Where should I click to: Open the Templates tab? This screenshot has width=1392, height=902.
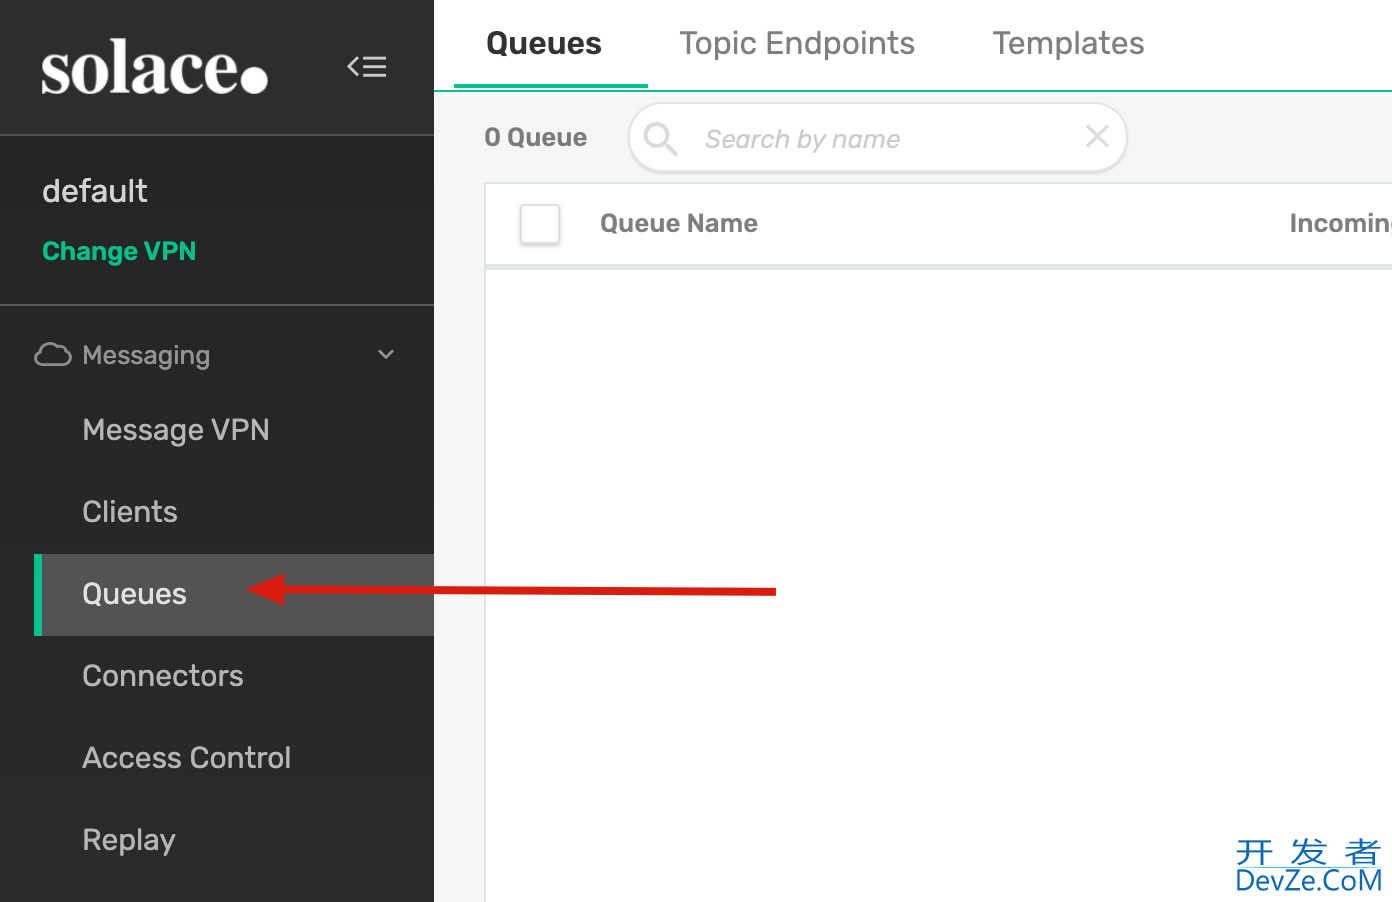(x=1068, y=43)
